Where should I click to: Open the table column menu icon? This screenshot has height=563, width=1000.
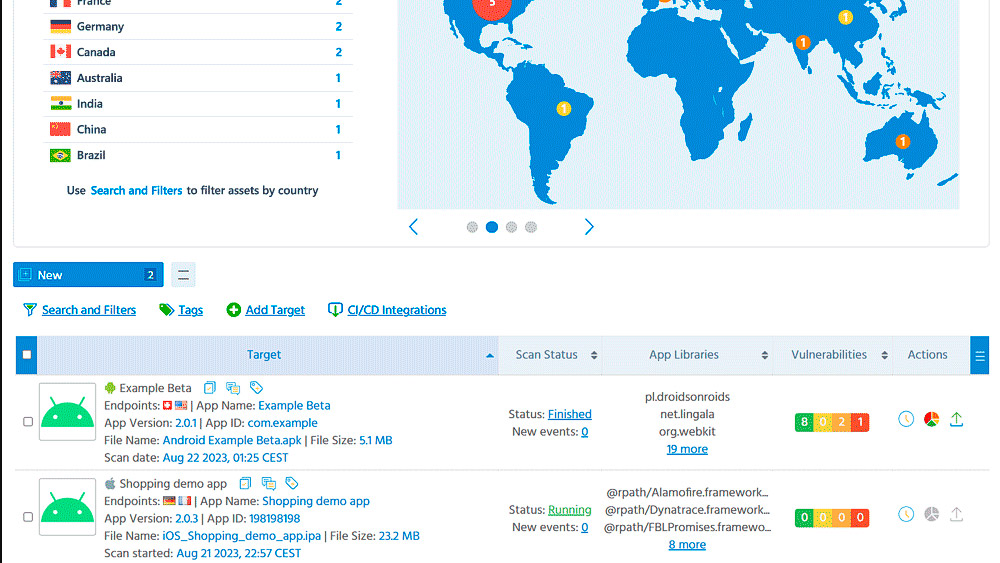[980, 355]
